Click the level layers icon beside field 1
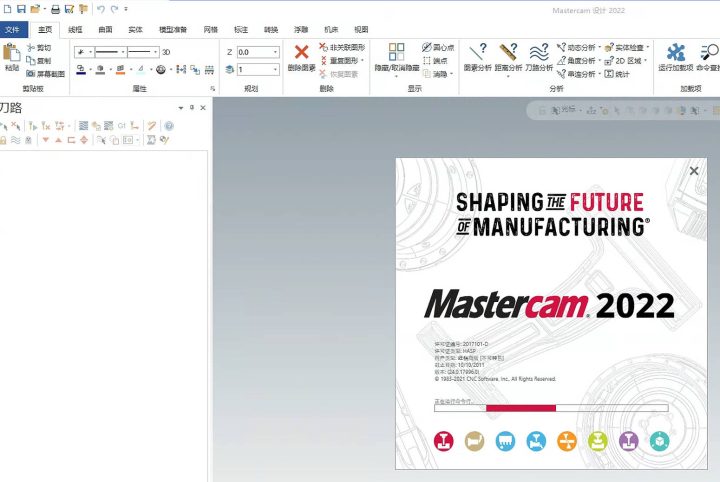The height and width of the screenshot is (482, 720). 230,70
